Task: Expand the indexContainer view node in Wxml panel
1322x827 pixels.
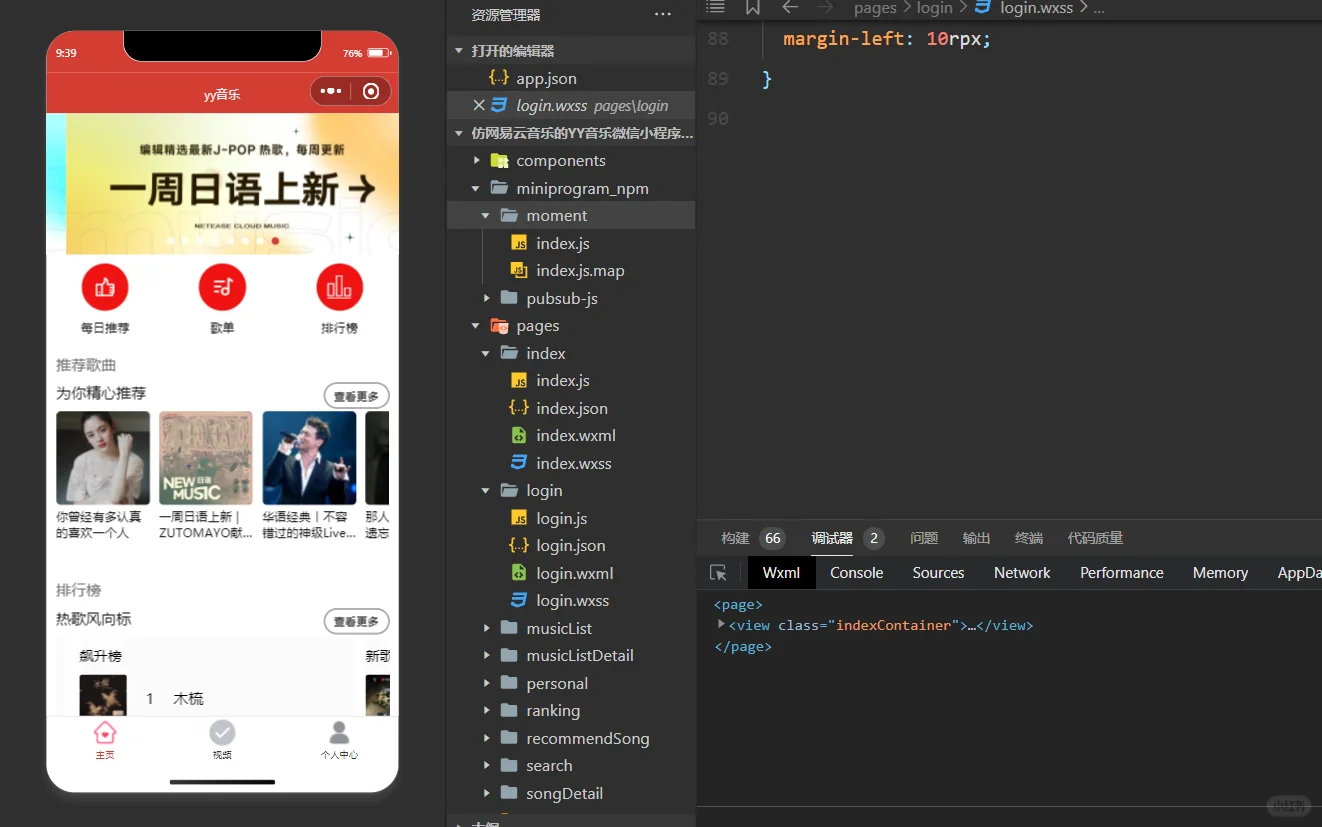Action: (720, 625)
